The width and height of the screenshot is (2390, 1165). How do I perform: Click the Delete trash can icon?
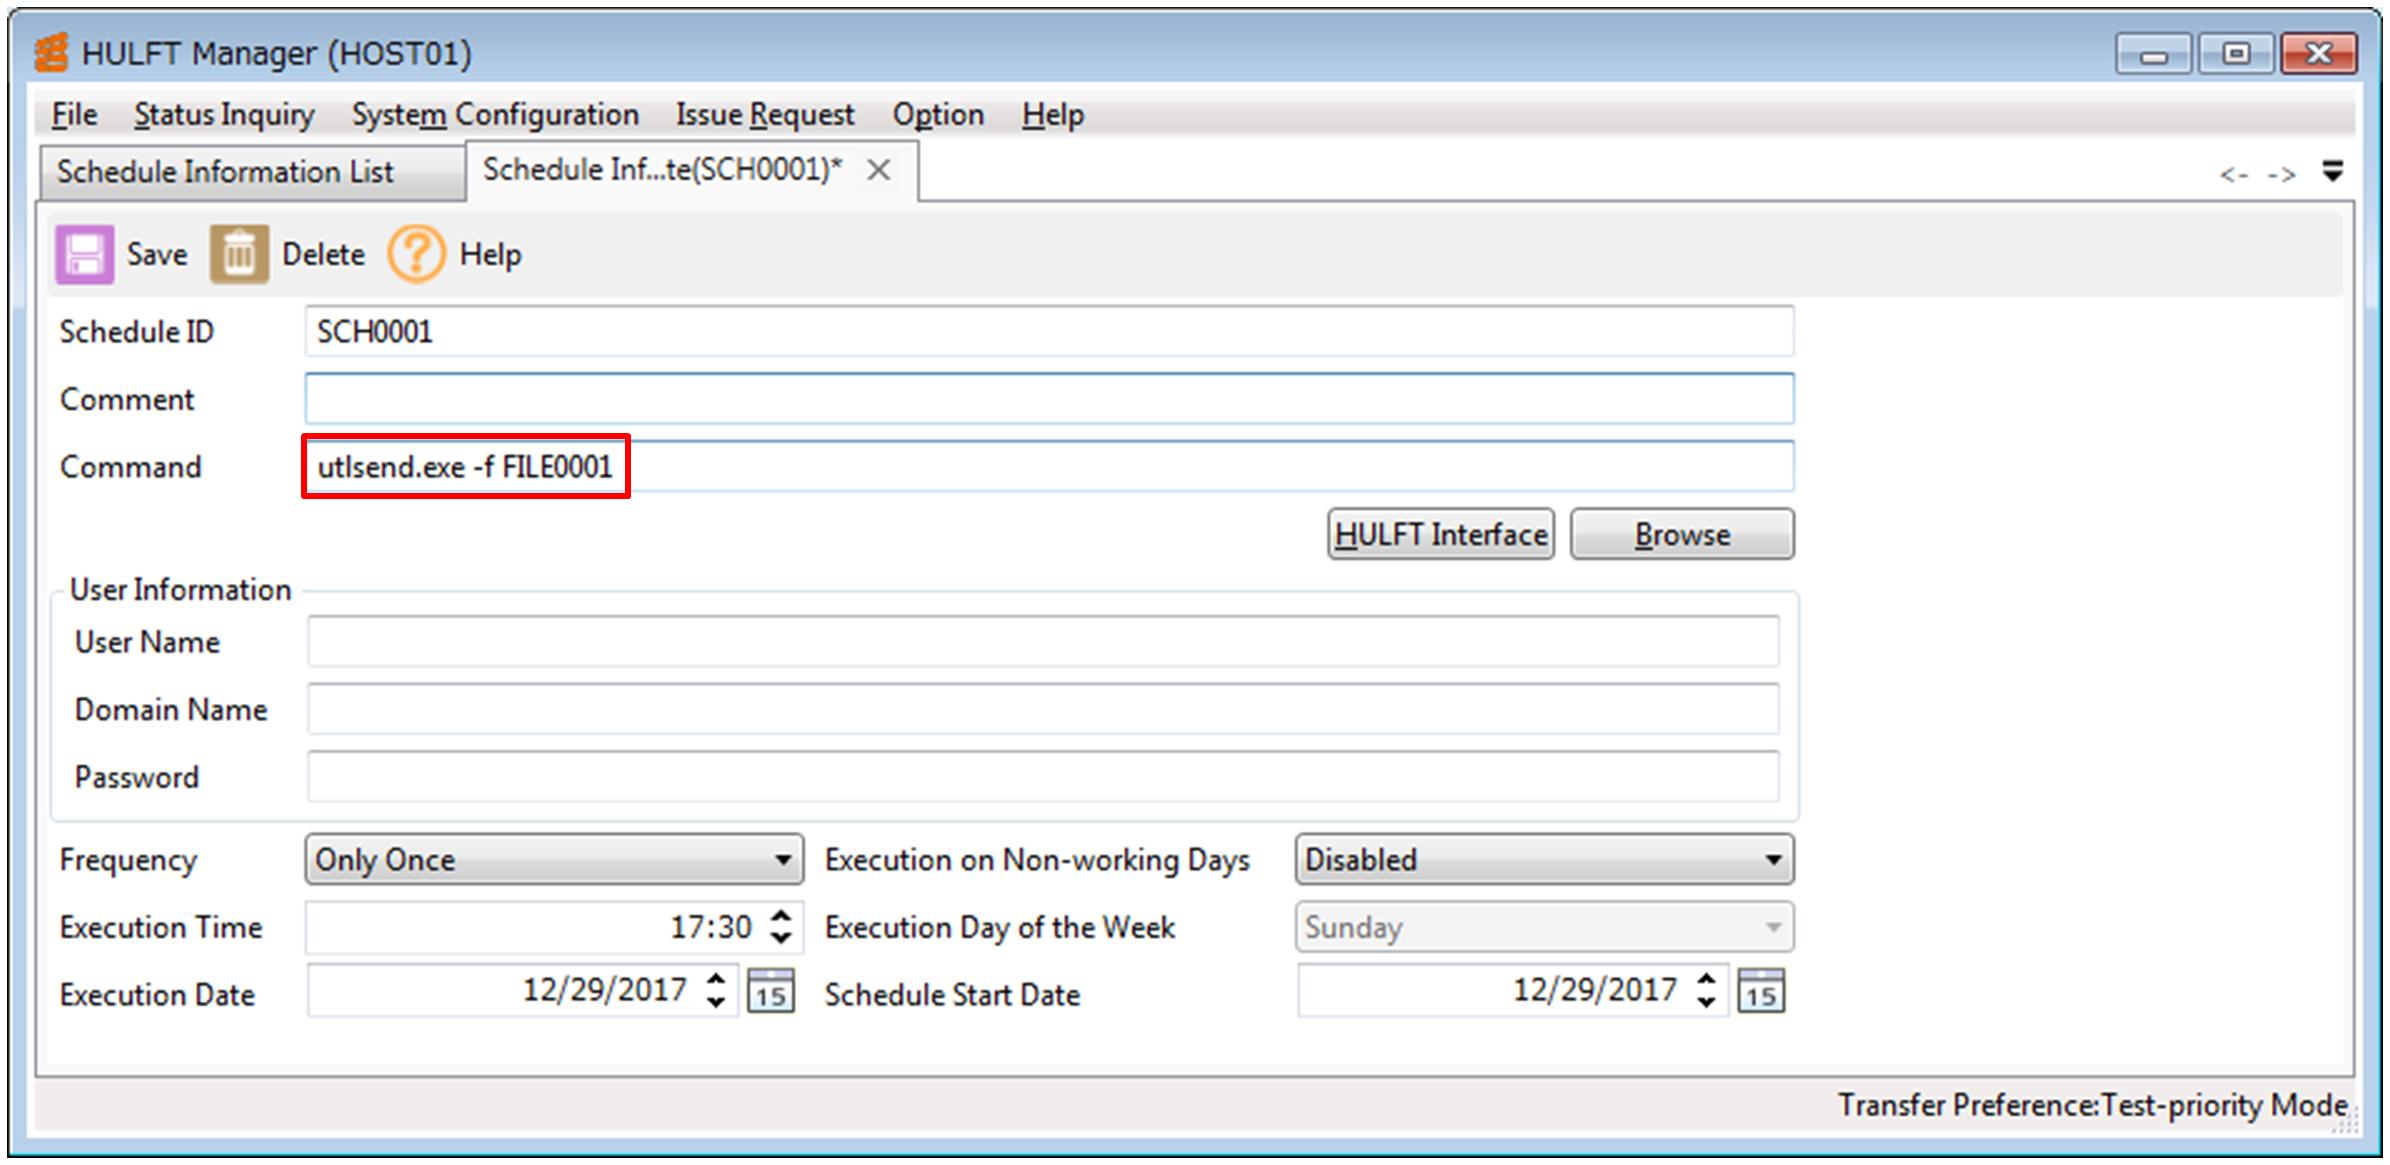click(238, 254)
